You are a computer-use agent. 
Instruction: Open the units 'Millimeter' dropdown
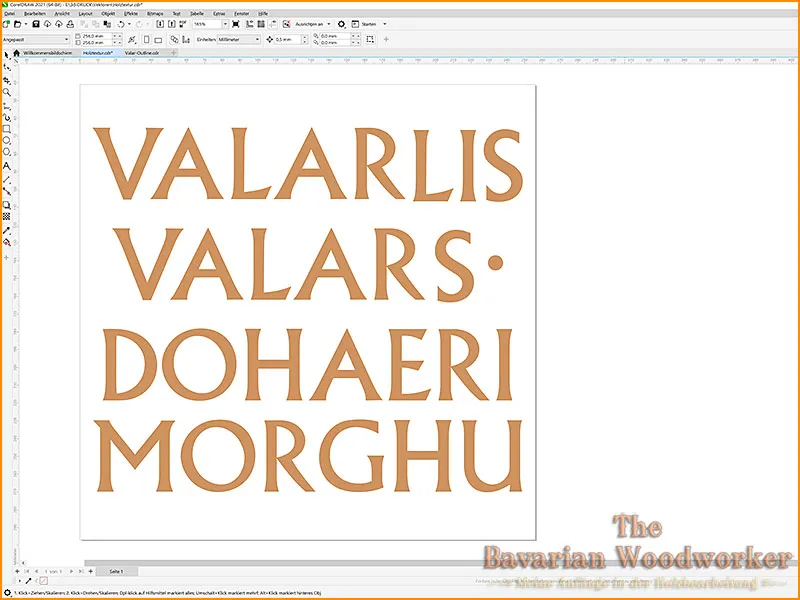point(257,39)
